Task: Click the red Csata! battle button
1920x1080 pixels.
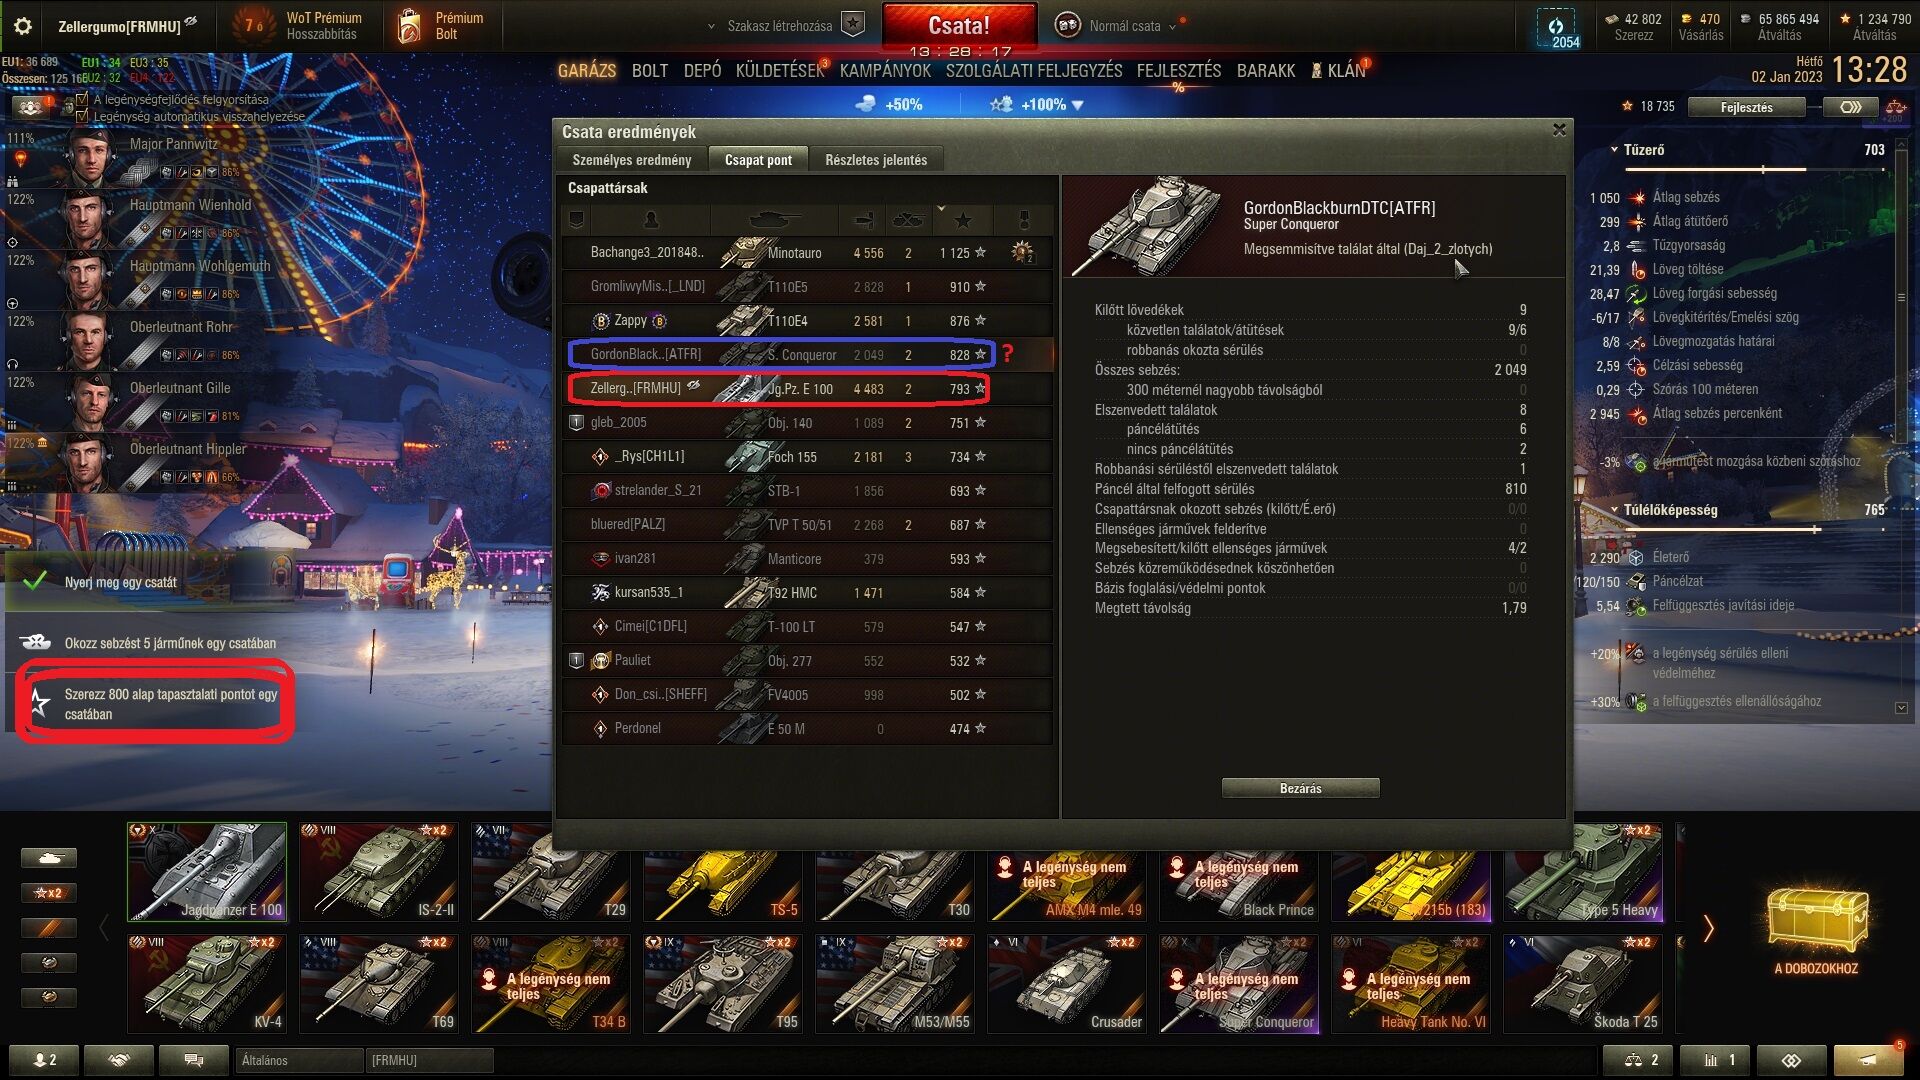Action: tap(959, 26)
